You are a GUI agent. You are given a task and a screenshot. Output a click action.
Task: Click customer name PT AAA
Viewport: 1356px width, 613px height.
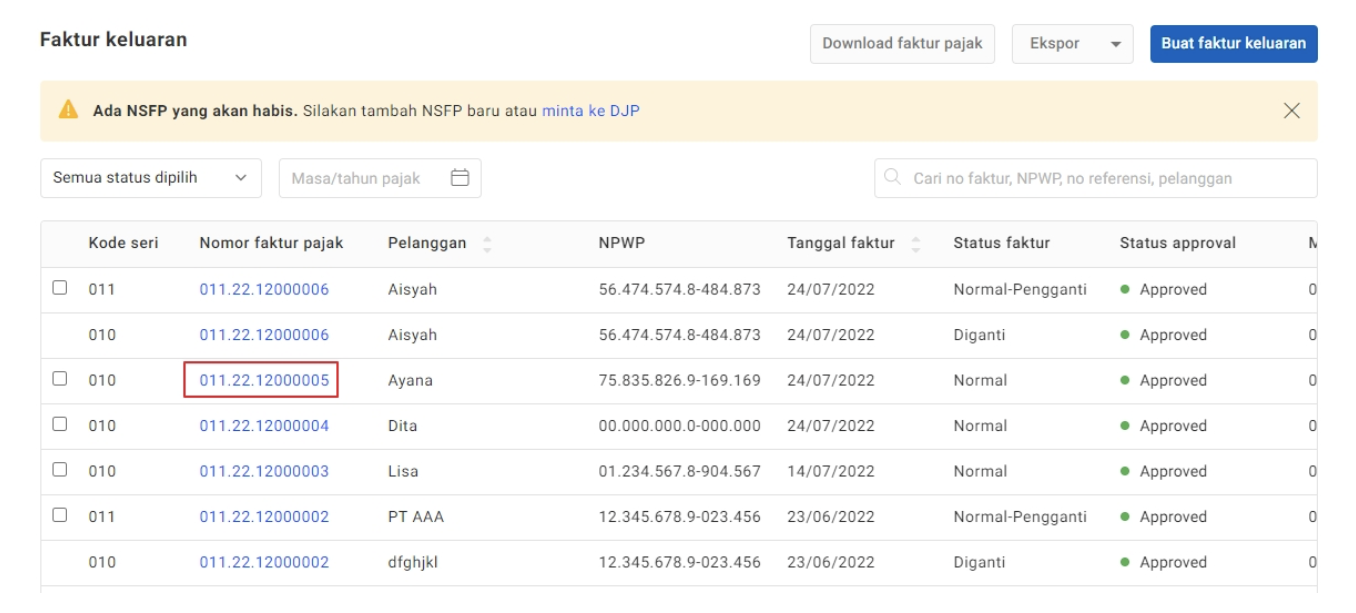tap(416, 517)
